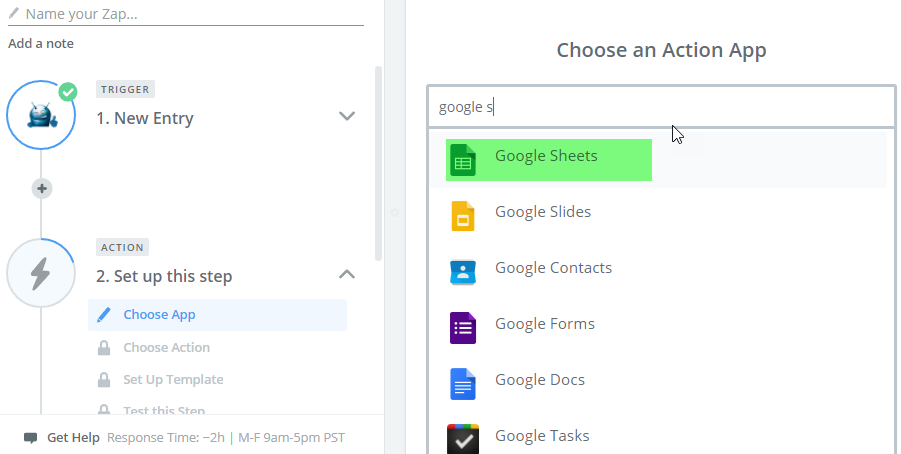This screenshot has height=454, width=901.
Task: Click the Response Time text
Action: (x=226, y=438)
